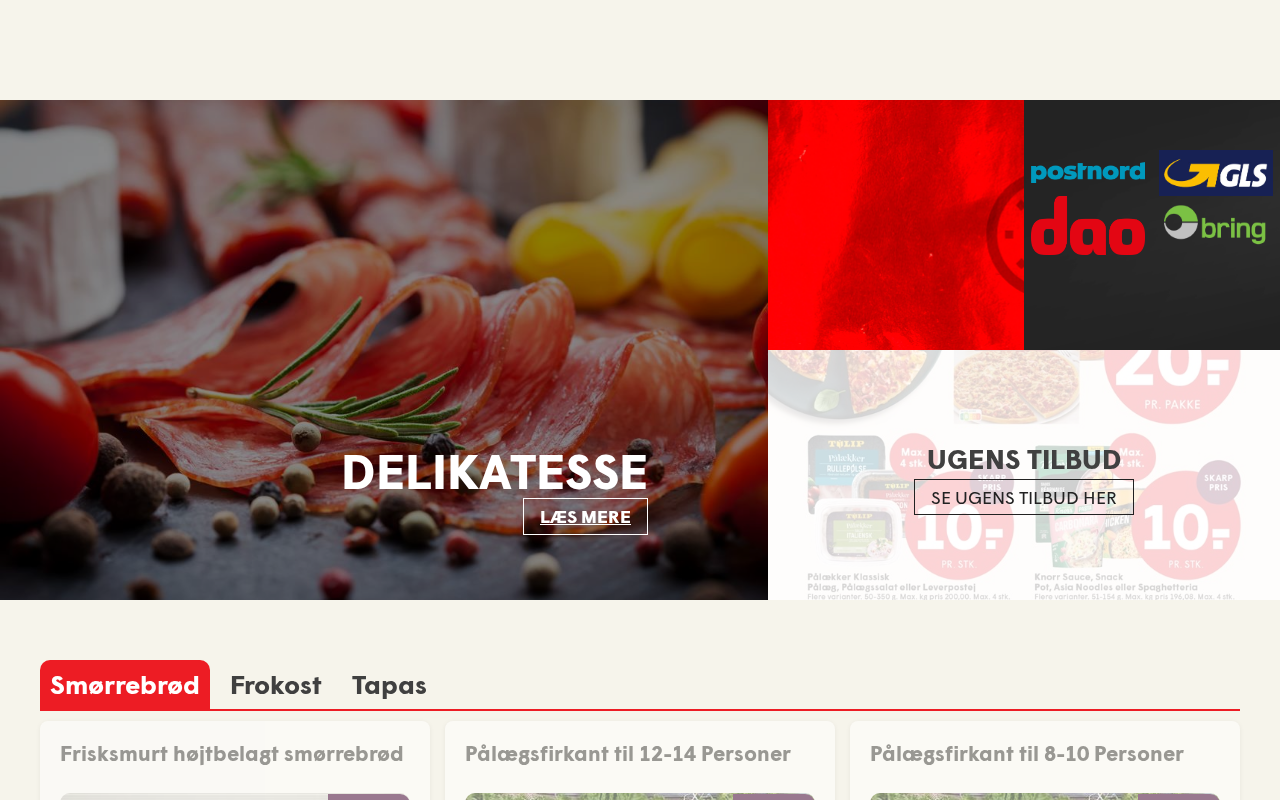This screenshot has width=1280, height=800.
Task: Open Pålægsfirkant til 12-14 Personer title
Action: coord(628,754)
